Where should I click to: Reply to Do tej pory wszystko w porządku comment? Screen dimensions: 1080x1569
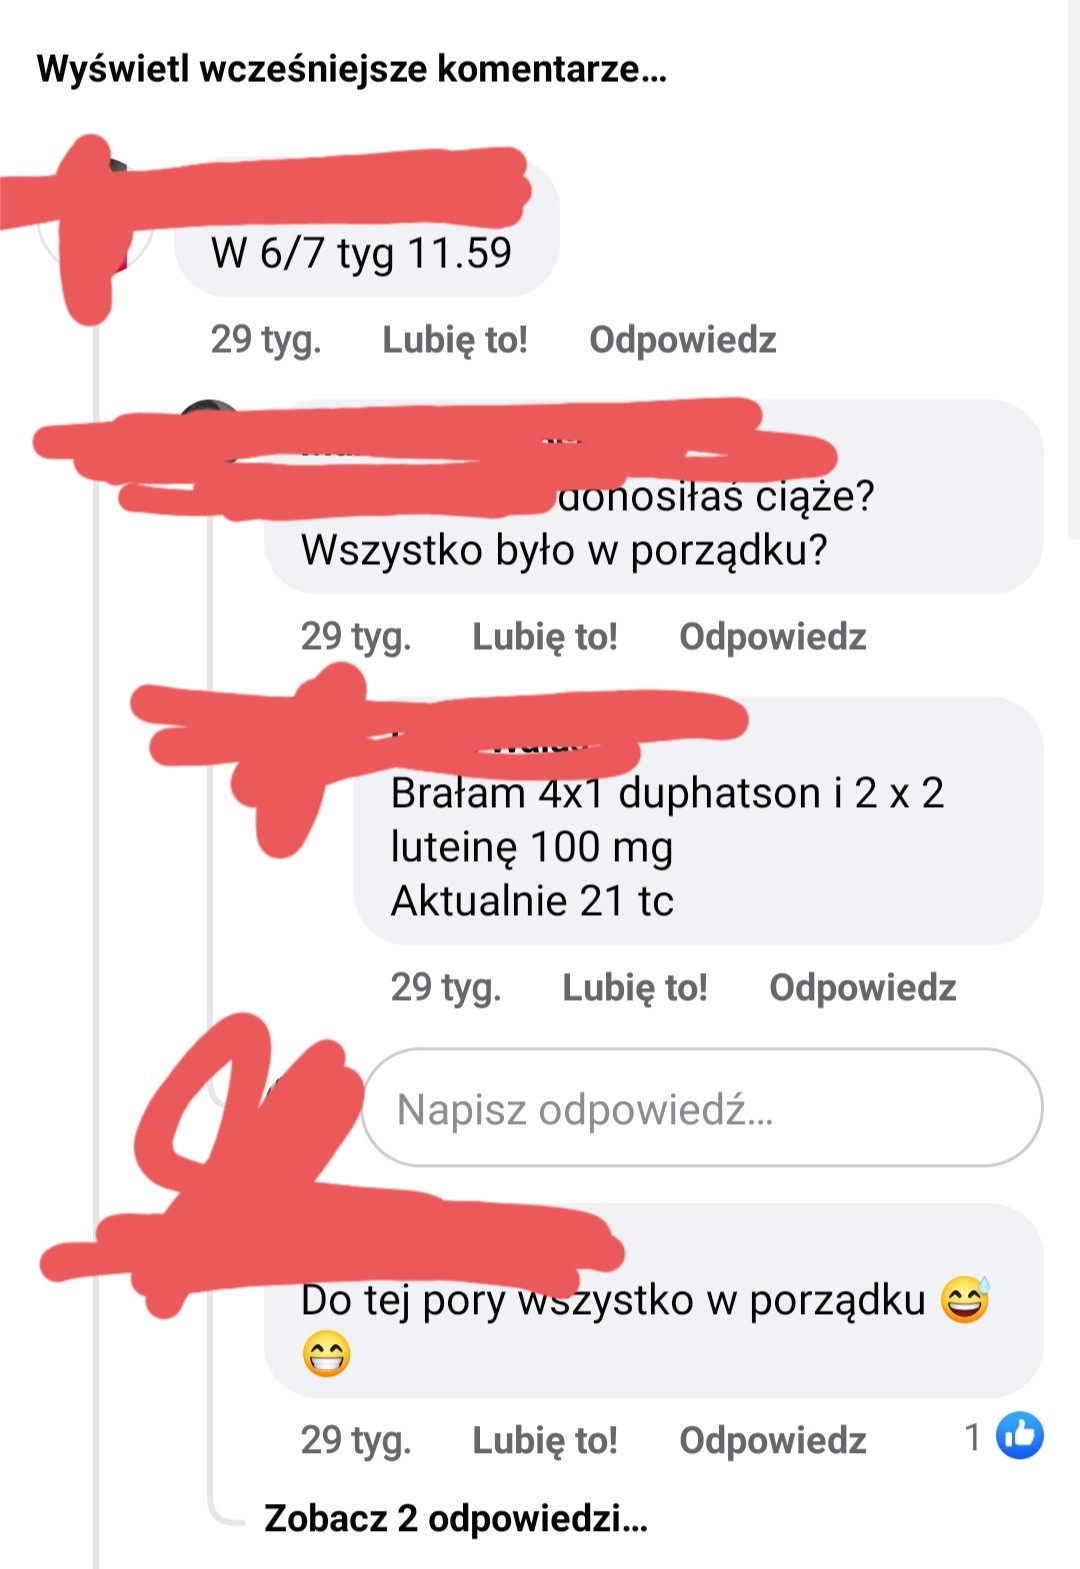pyautogui.click(x=772, y=1441)
